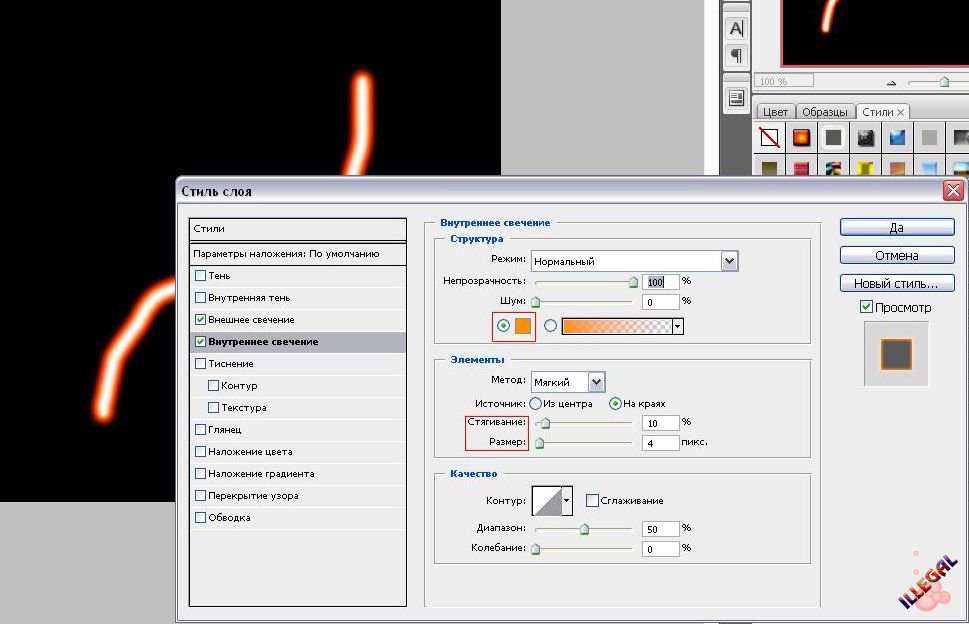Open the Character panel icon
Screen dimensions: 969x624
tap(736, 29)
